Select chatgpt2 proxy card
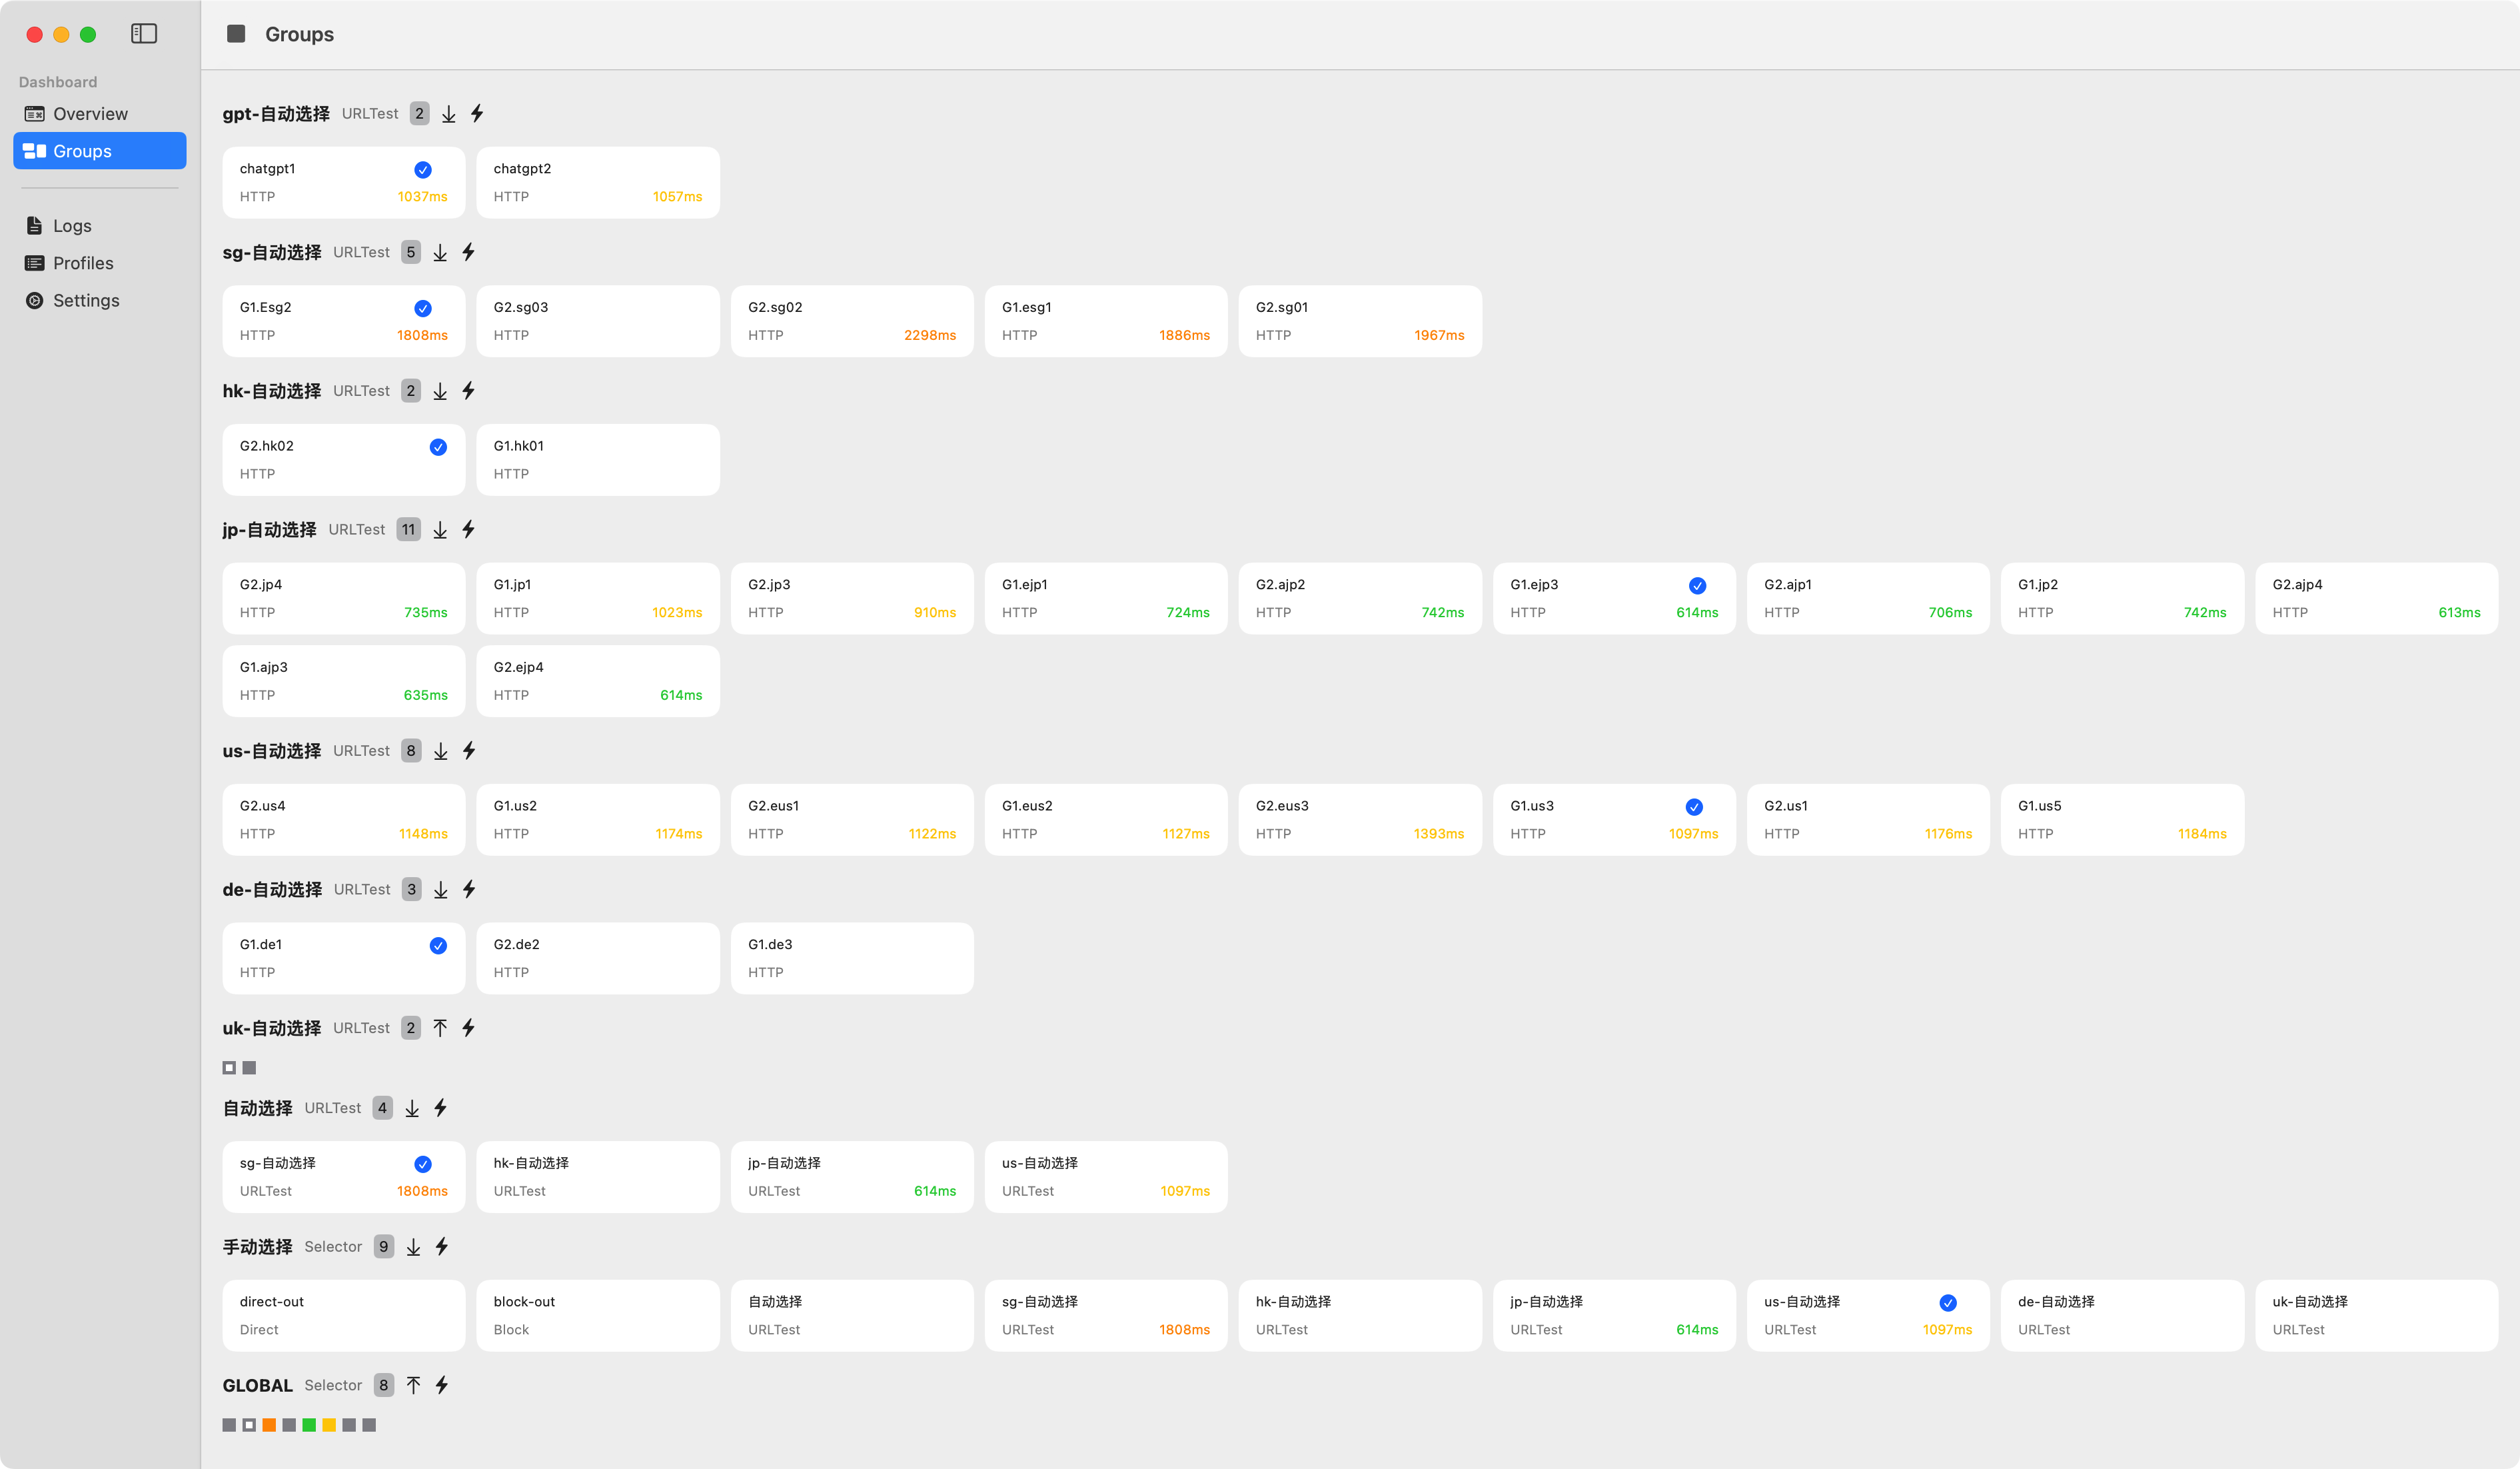Viewport: 2520px width, 1469px height. [x=598, y=183]
